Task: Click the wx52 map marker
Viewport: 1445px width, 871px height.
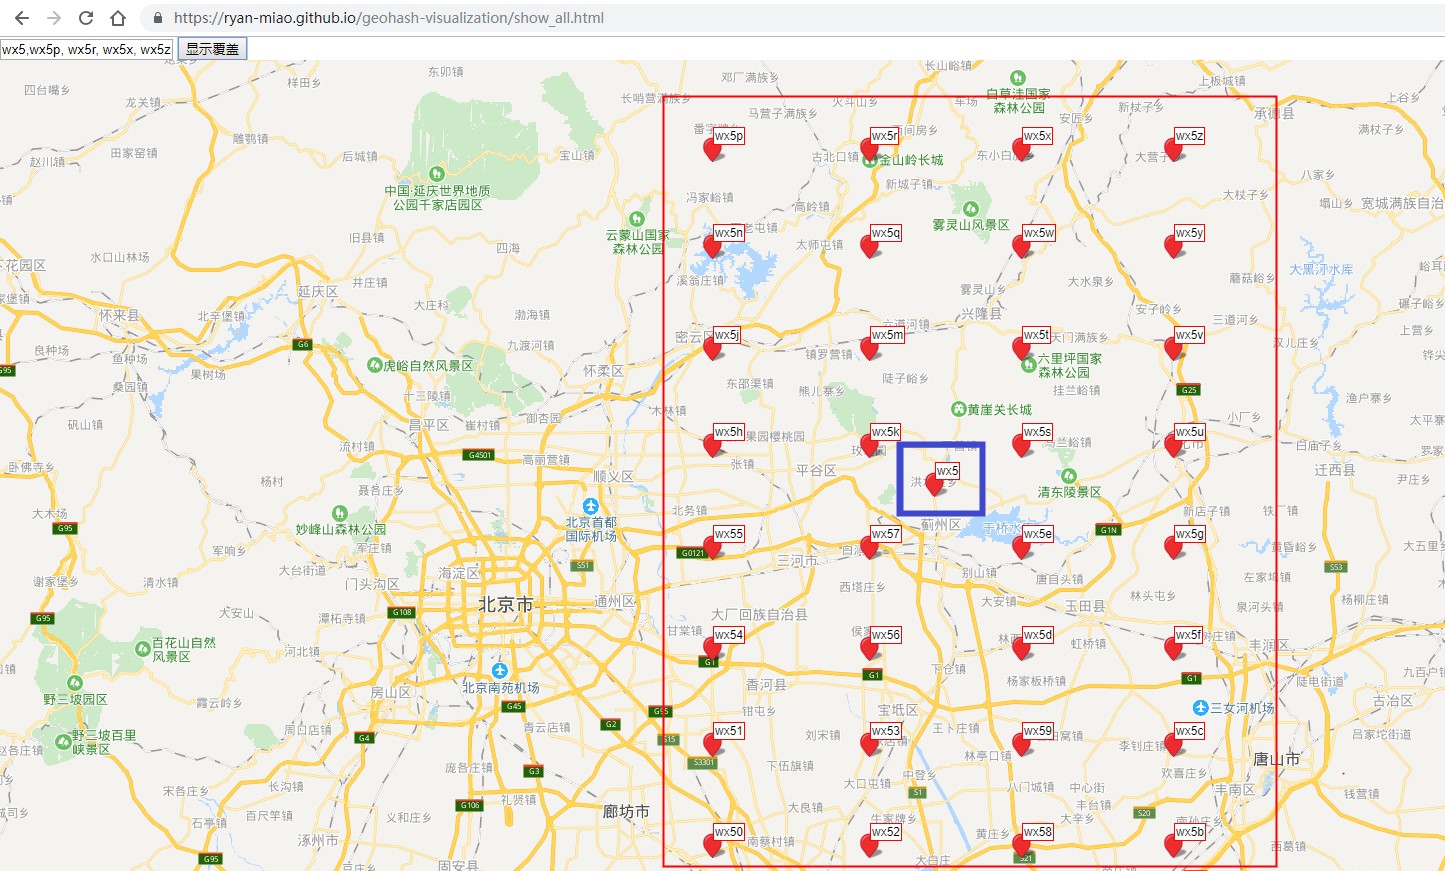Action: point(870,846)
